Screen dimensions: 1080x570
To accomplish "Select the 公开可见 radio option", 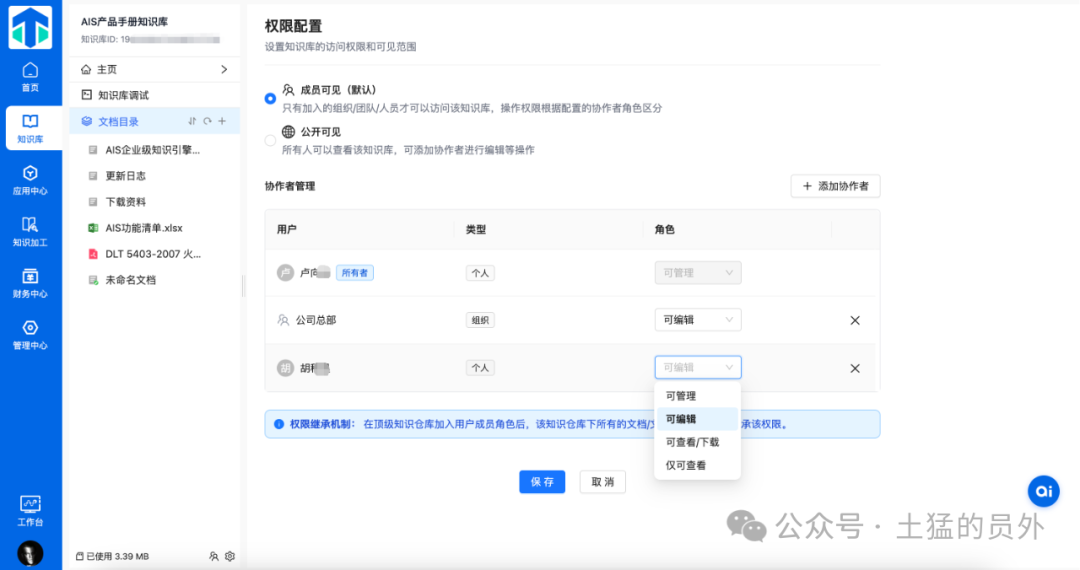I will 271,140.
